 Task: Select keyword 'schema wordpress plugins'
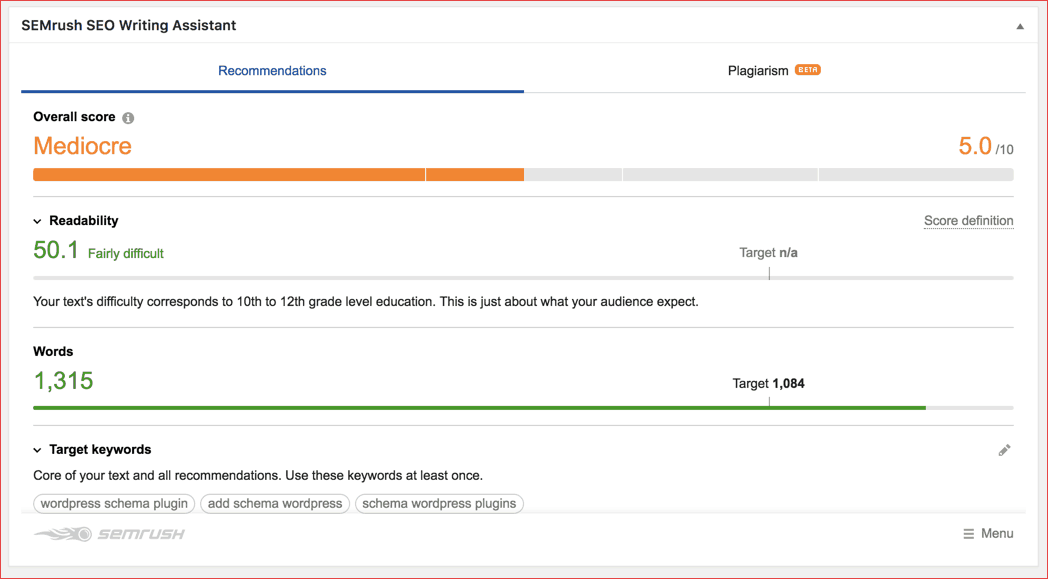click(439, 503)
